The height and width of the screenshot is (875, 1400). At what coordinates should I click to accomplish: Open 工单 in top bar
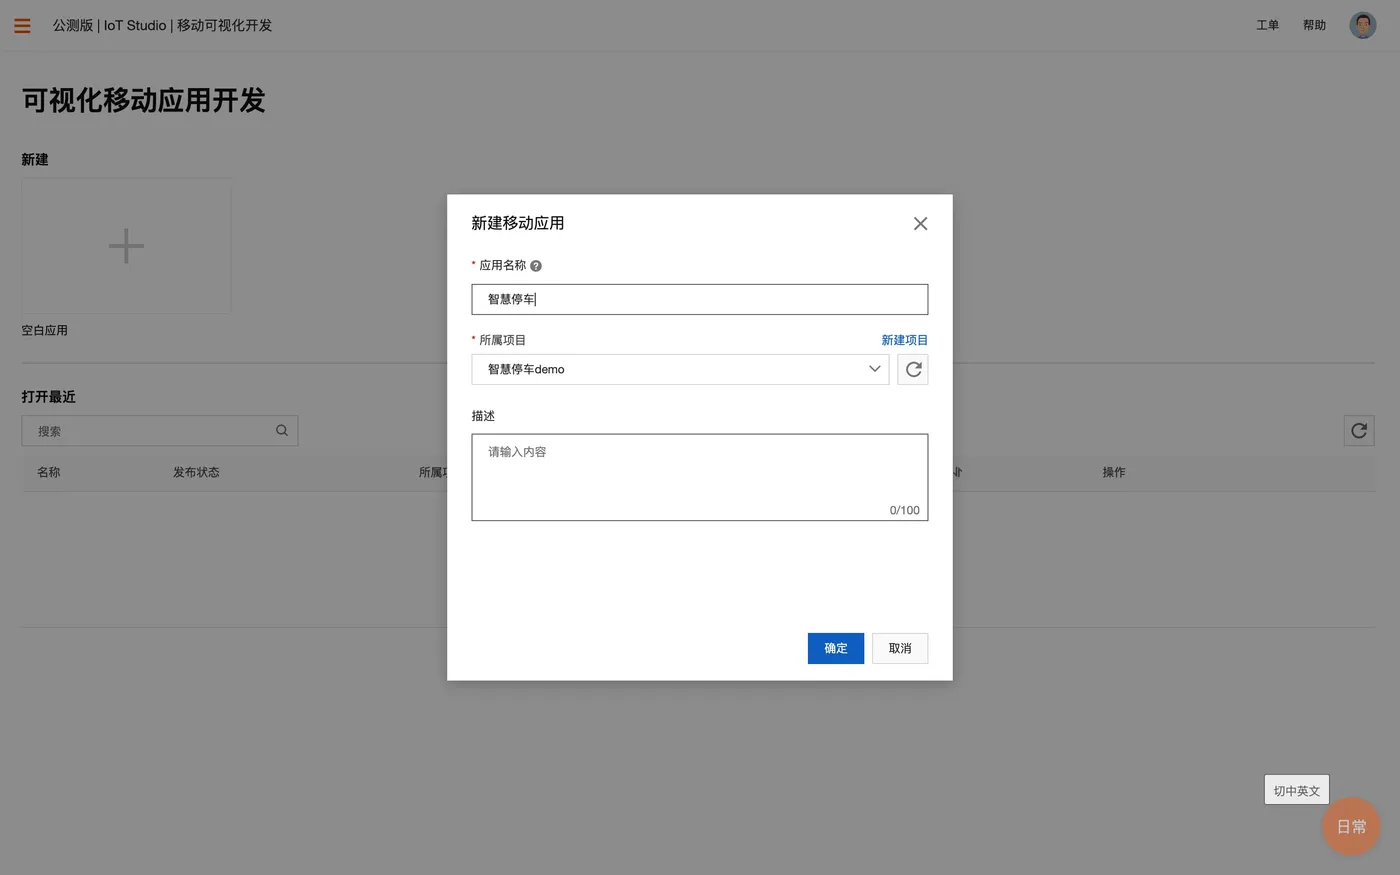pyautogui.click(x=1267, y=25)
